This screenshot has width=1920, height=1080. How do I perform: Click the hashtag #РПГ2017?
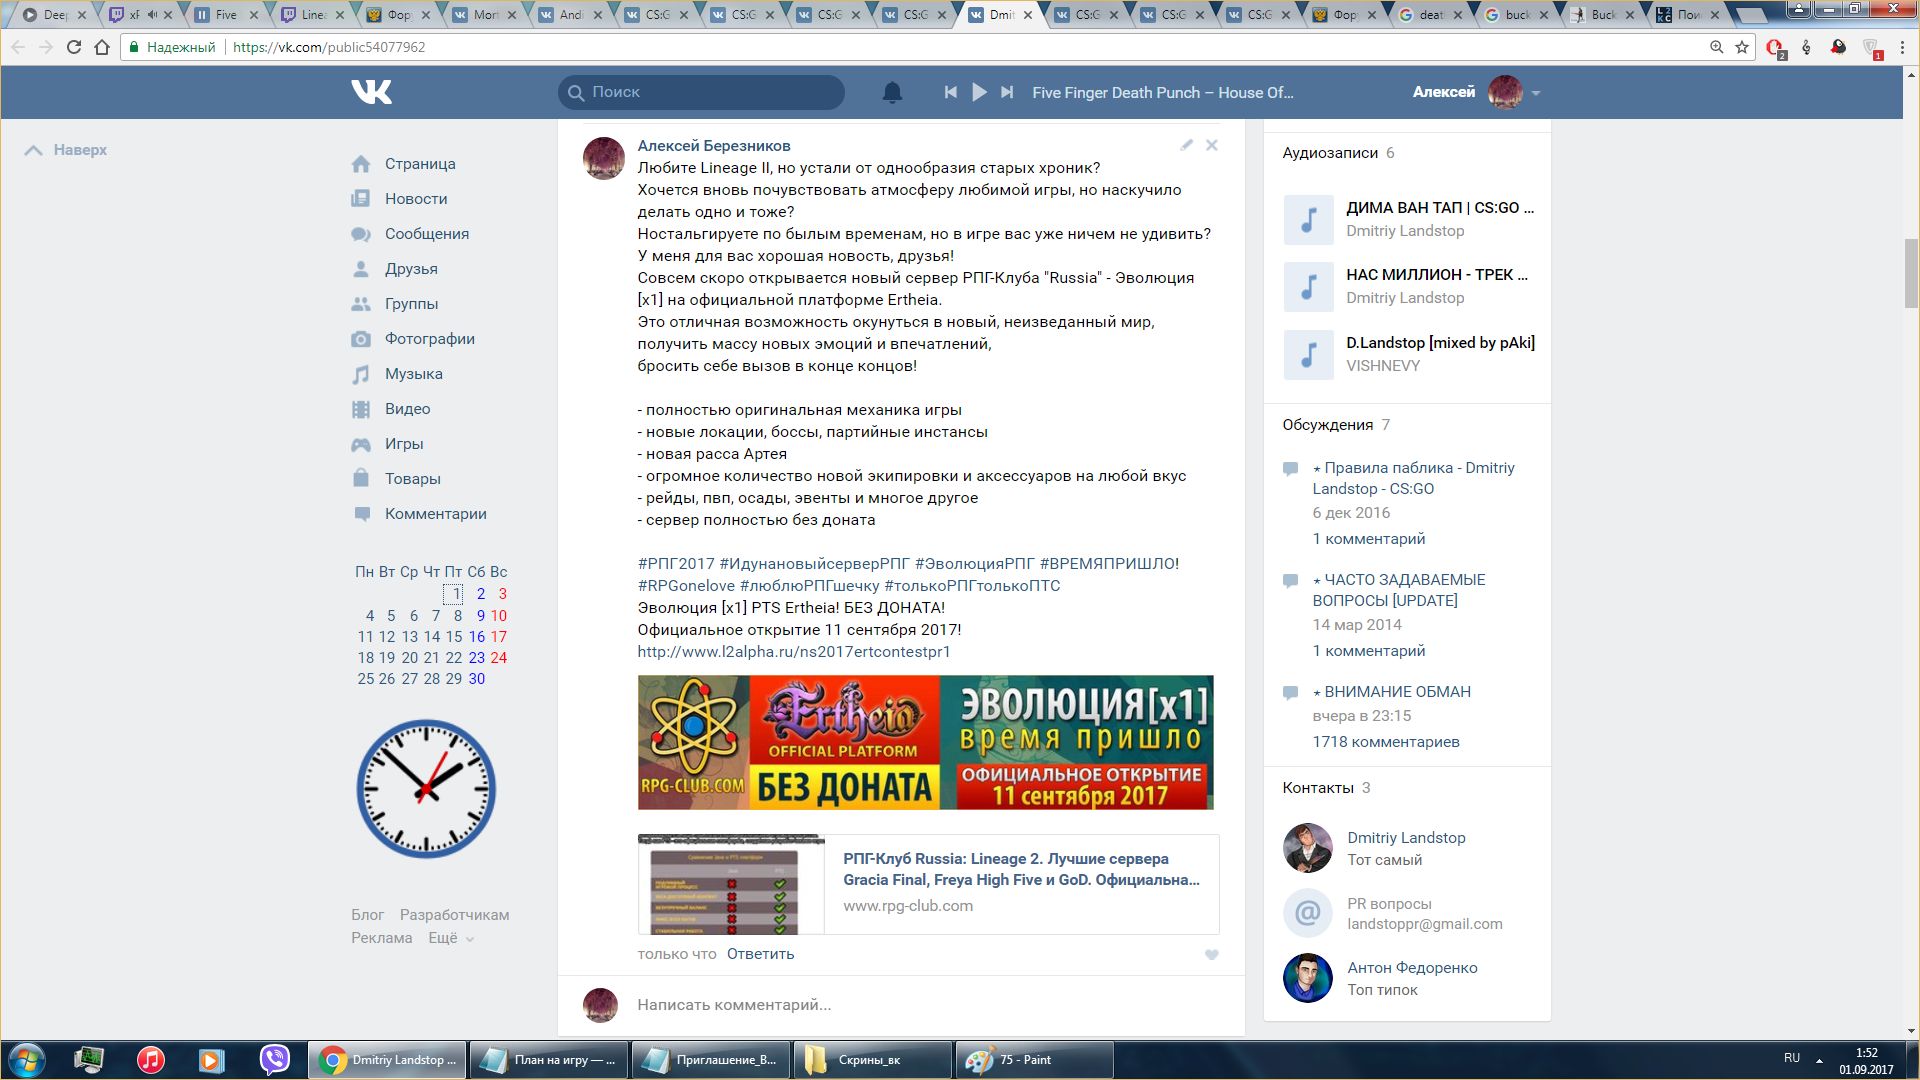coord(676,564)
